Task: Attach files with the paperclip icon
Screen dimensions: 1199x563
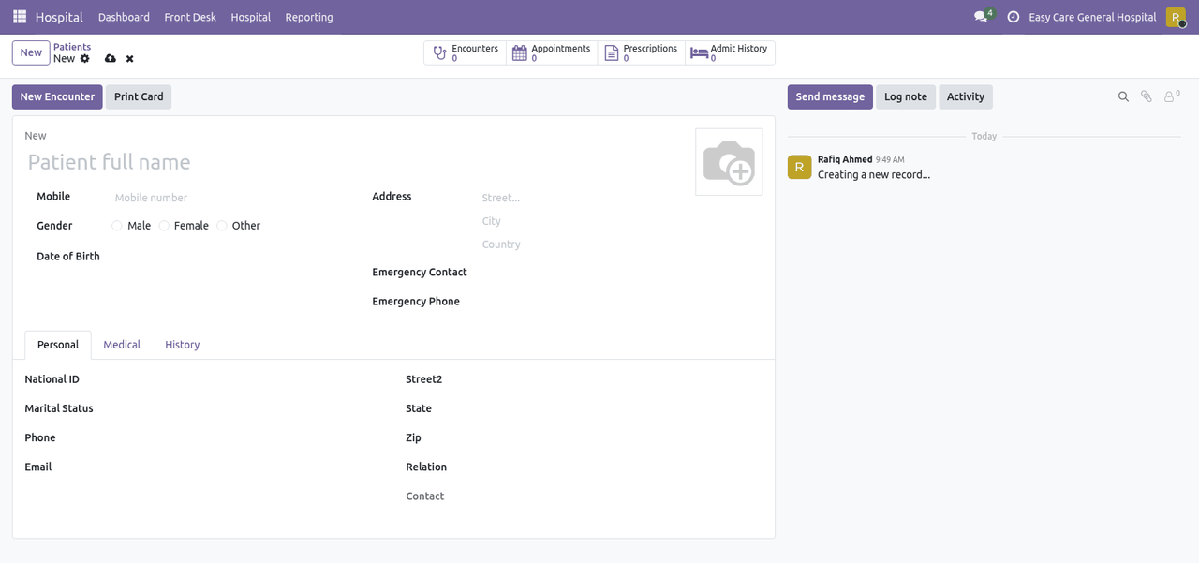Action: click(x=1145, y=96)
